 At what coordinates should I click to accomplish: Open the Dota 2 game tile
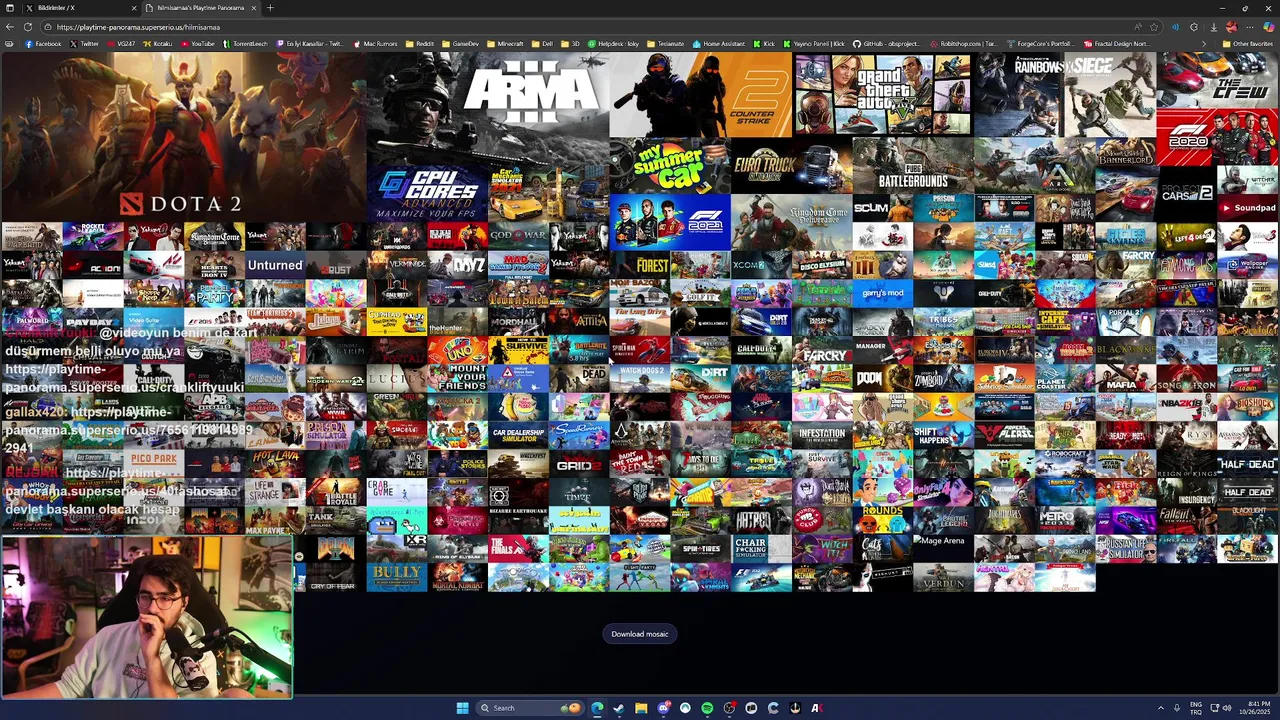tap(183, 137)
